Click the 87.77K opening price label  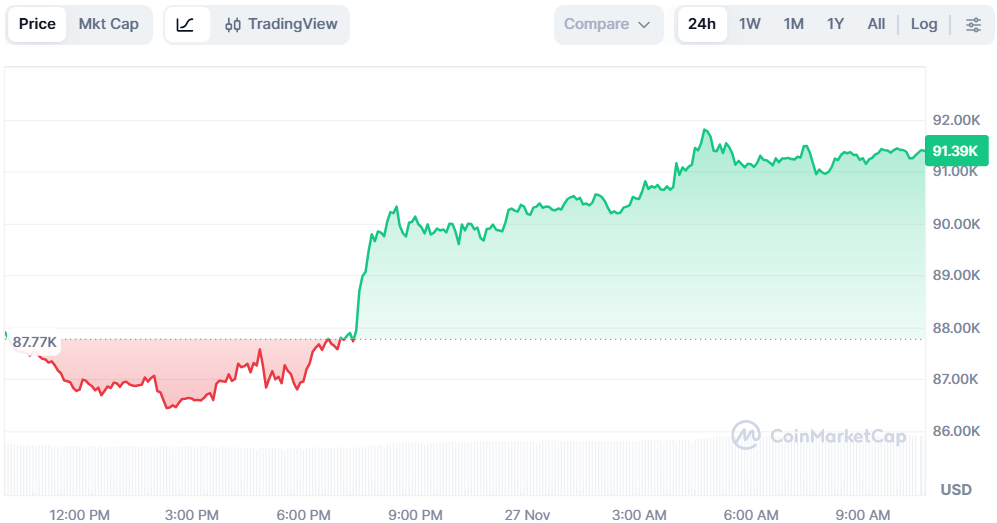(x=35, y=342)
